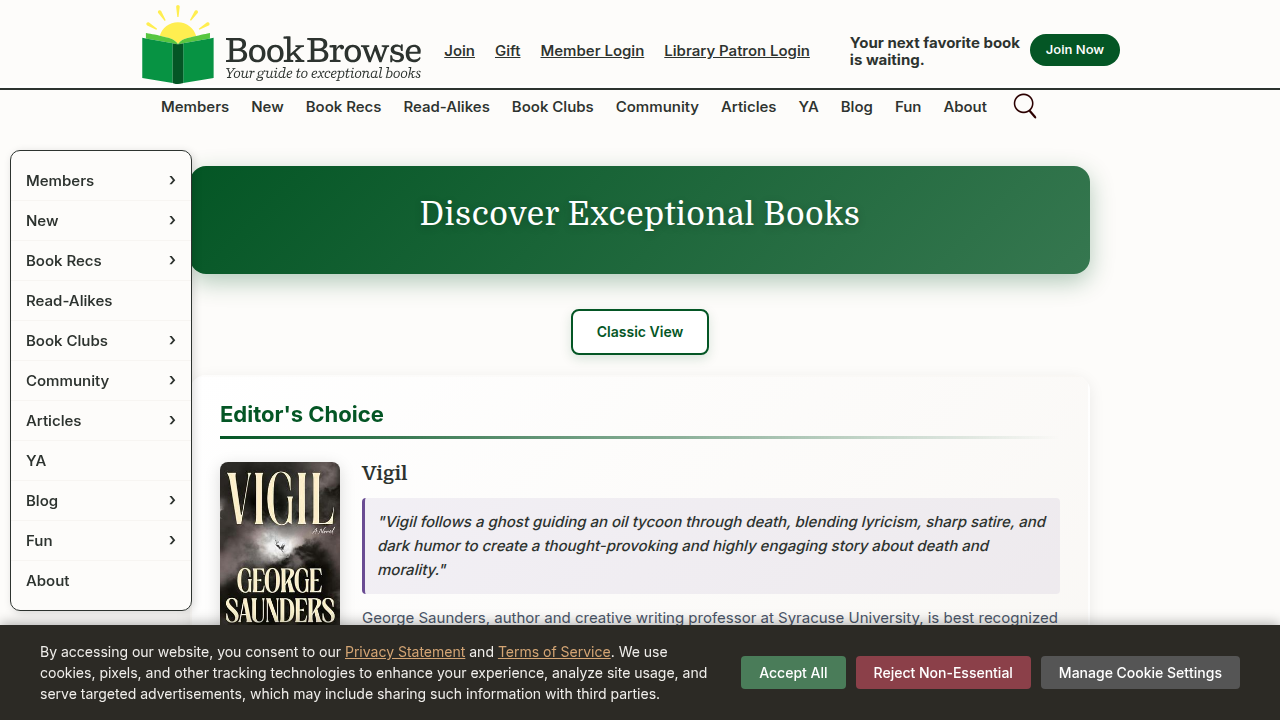Select About in the sidebar

pos(101,580)
